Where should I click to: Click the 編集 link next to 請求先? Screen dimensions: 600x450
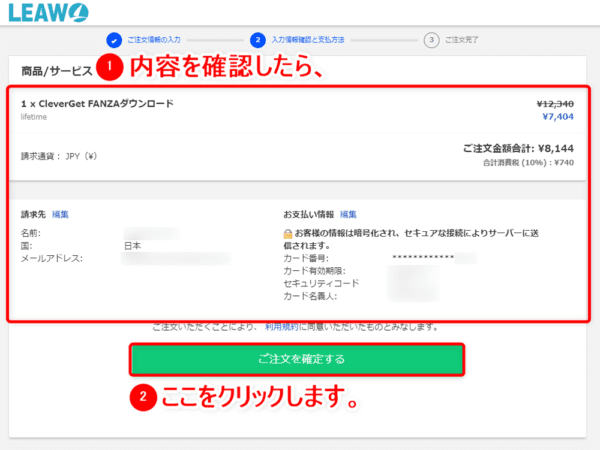point(60,214)
